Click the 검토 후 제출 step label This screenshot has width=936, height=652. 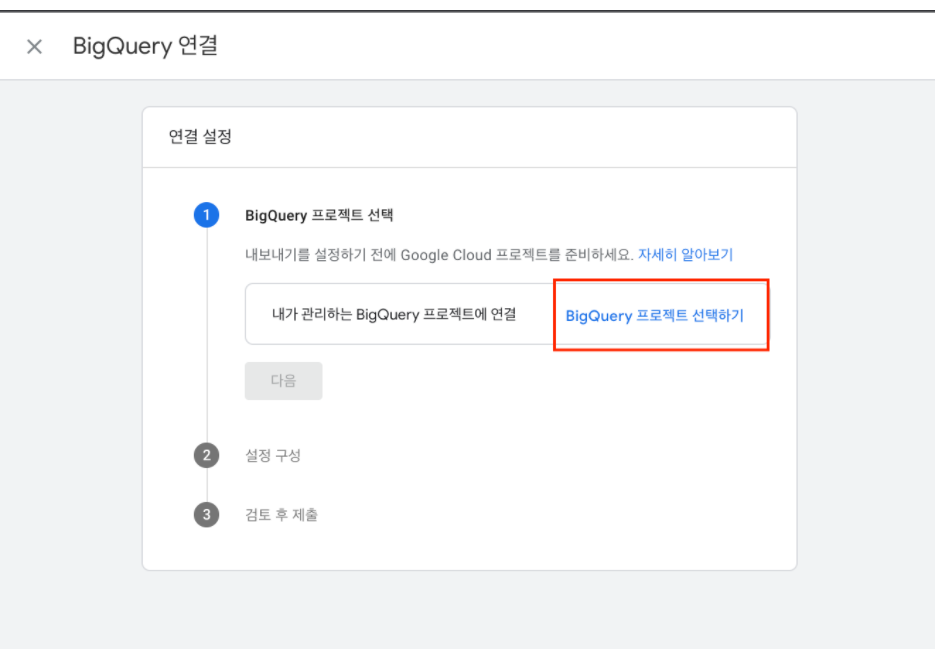click(281, 515)
